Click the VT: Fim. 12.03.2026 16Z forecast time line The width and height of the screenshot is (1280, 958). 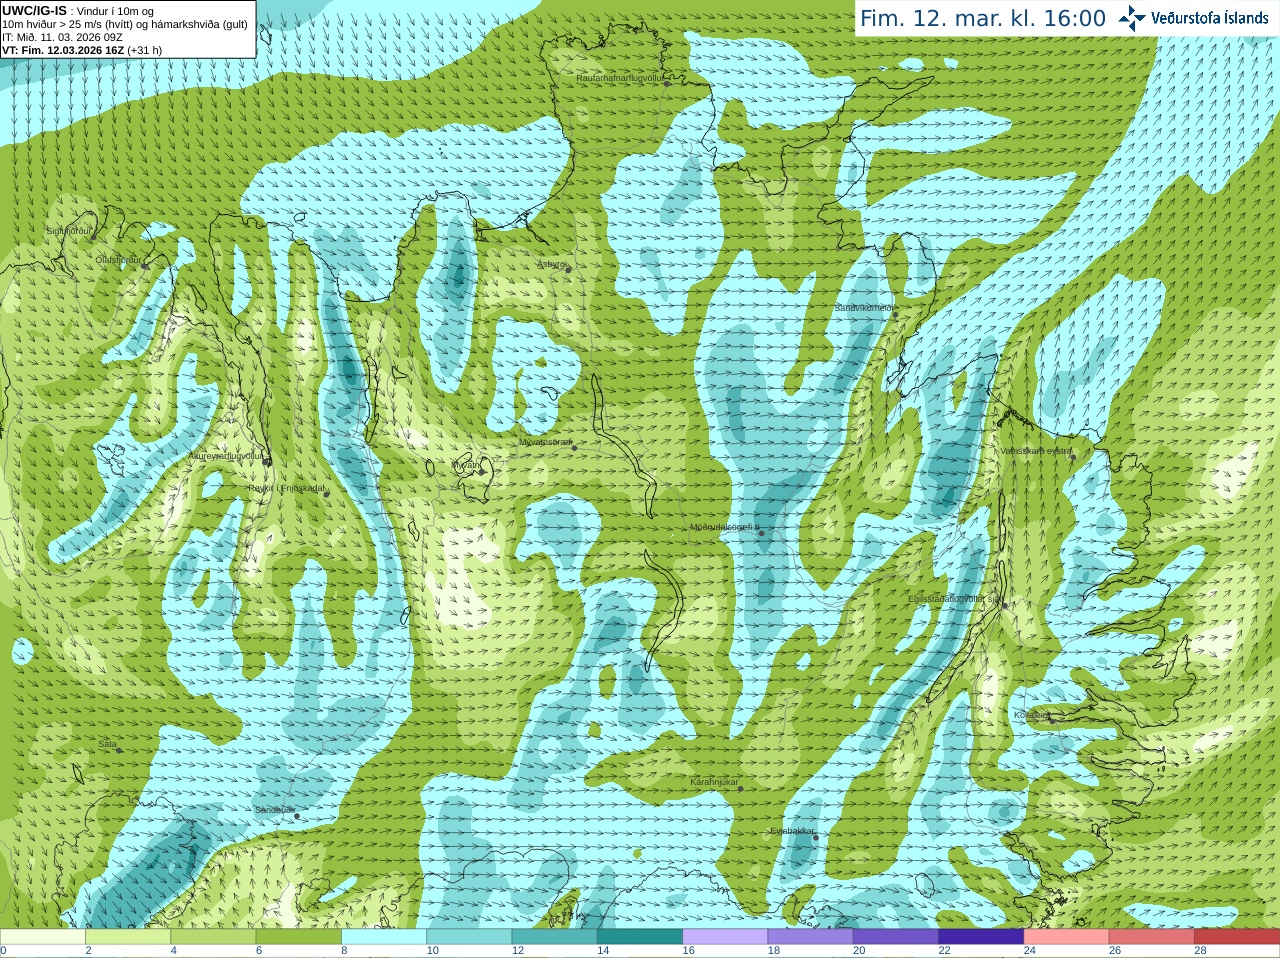81,50
